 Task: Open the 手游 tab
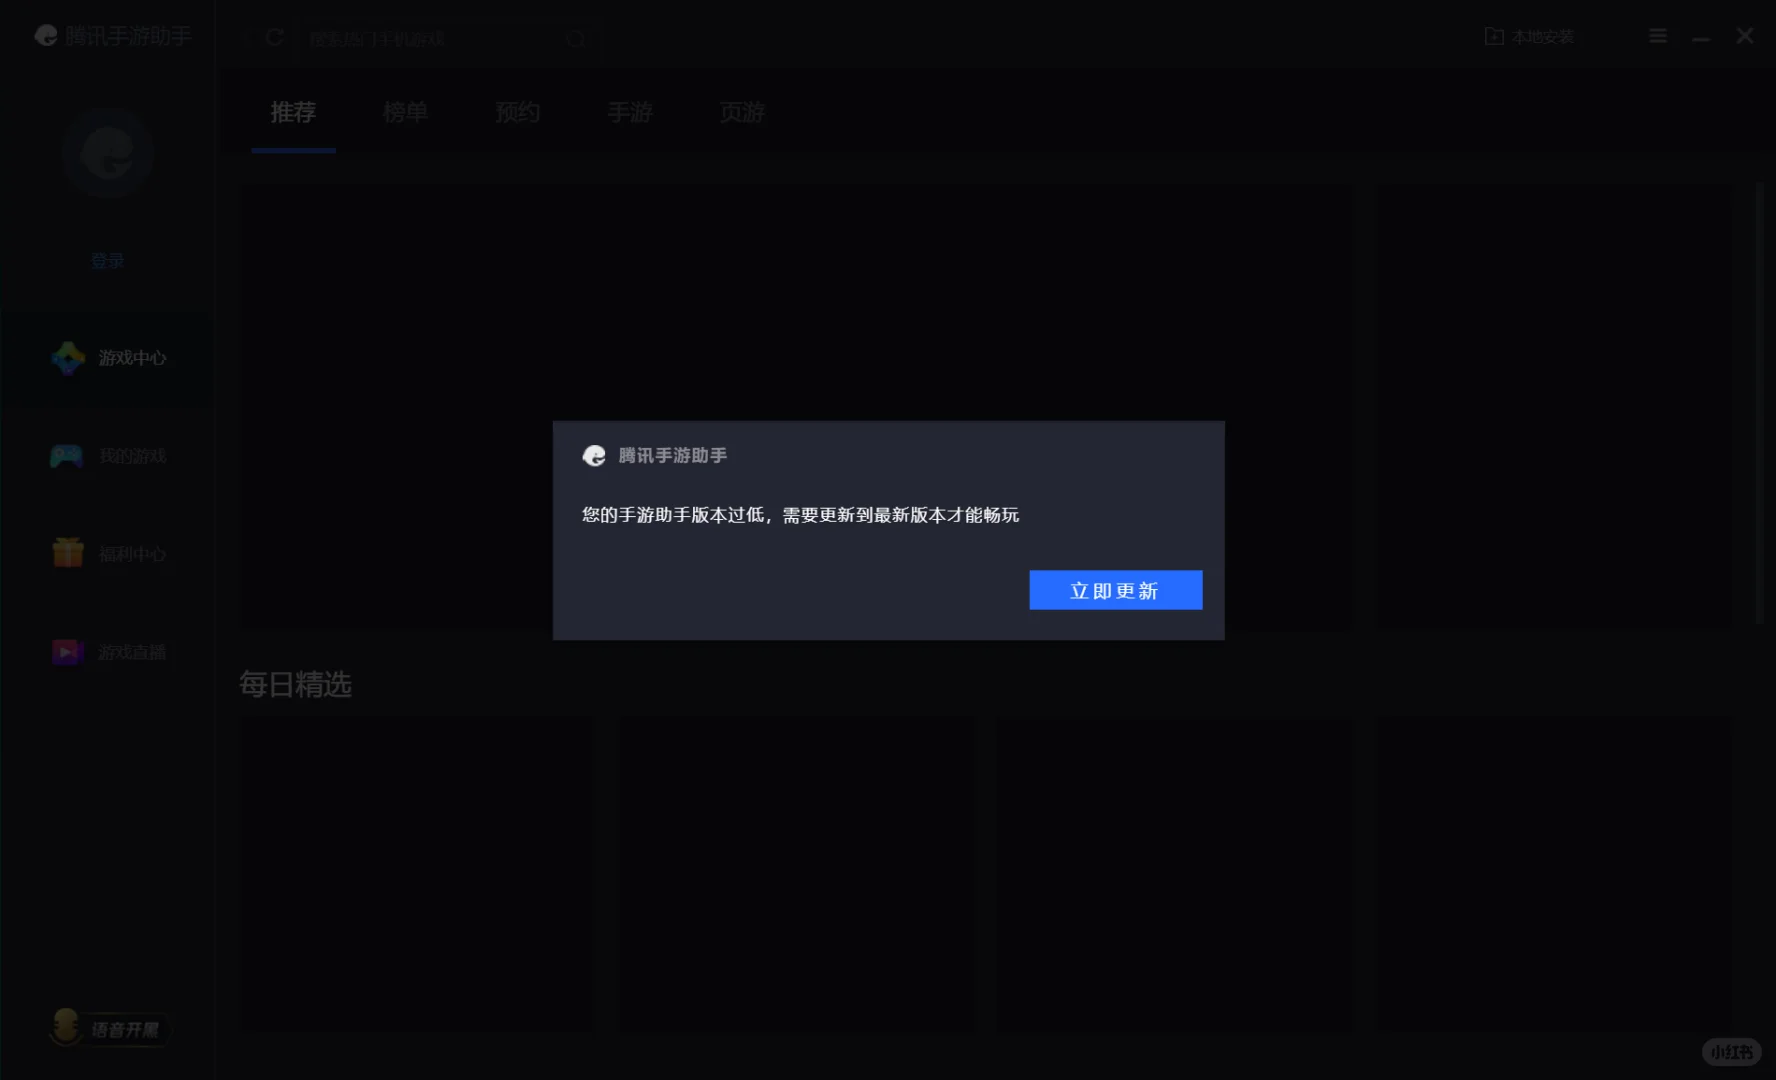(629, 113)
